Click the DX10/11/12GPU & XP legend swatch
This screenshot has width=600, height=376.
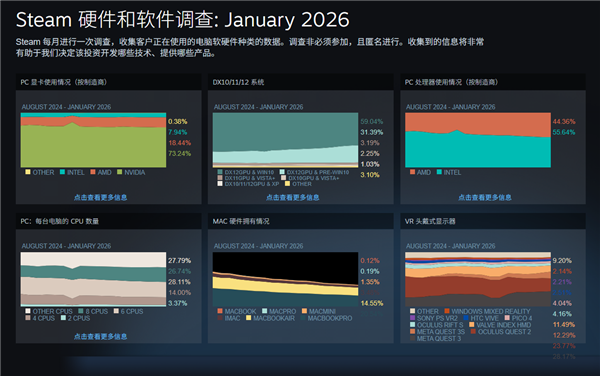pos(220,184)
